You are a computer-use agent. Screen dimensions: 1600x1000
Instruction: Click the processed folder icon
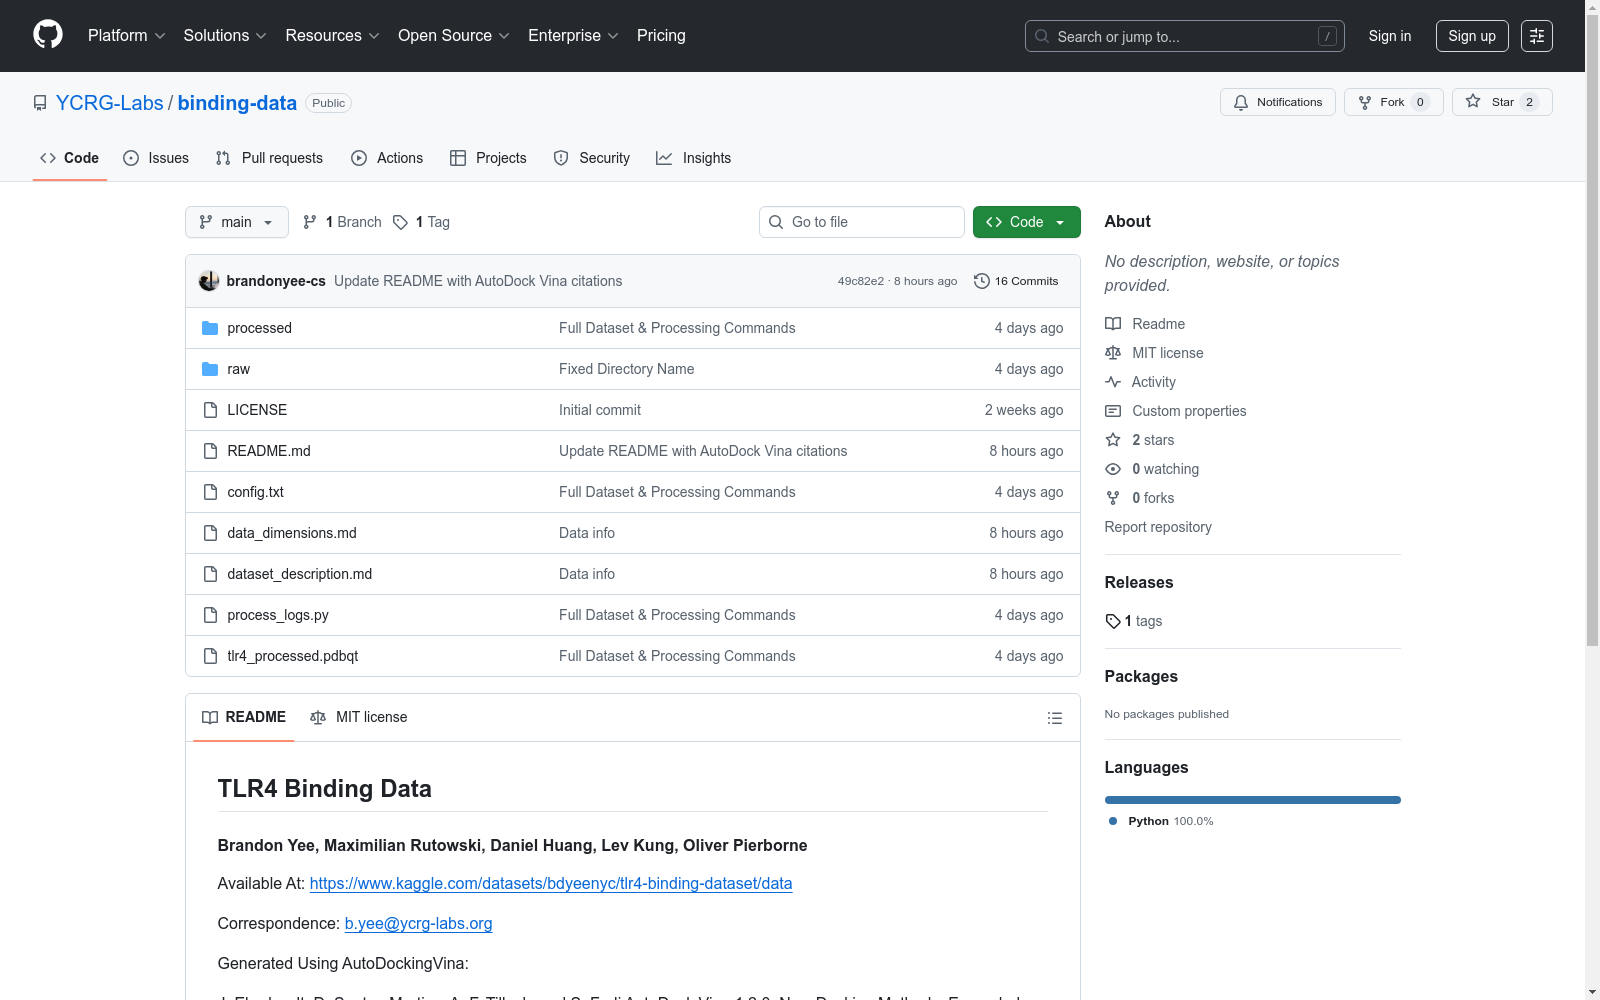click(210, 328)
